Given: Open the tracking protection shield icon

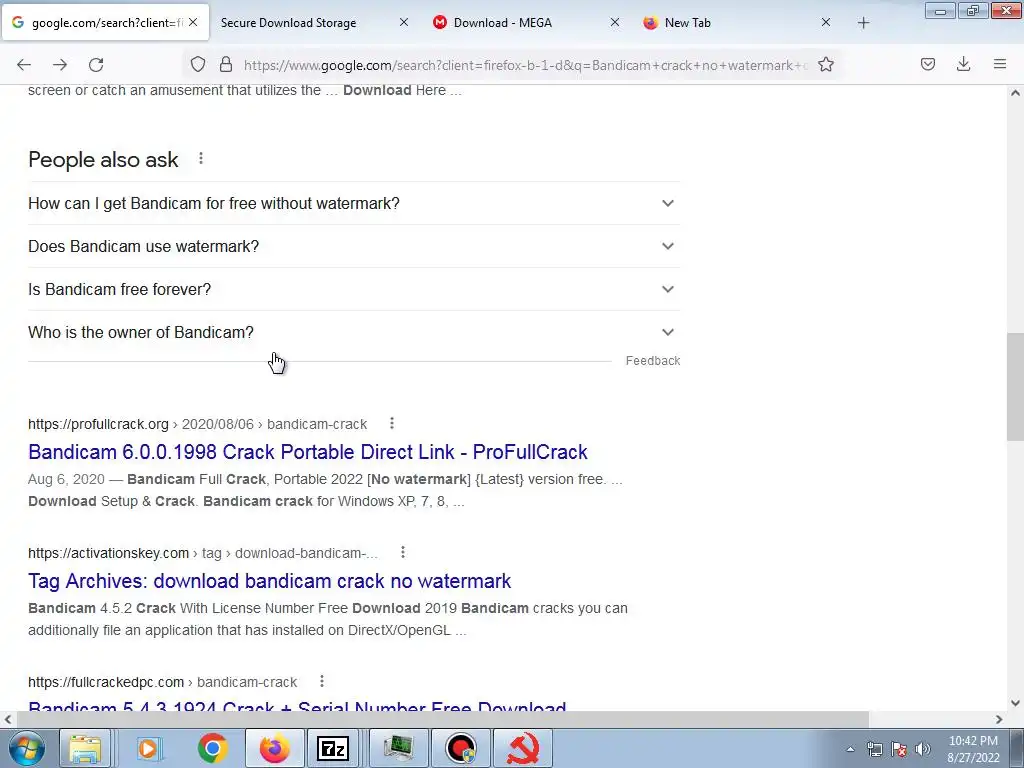Looking at the screenshot, I should (x=198, y=65).
